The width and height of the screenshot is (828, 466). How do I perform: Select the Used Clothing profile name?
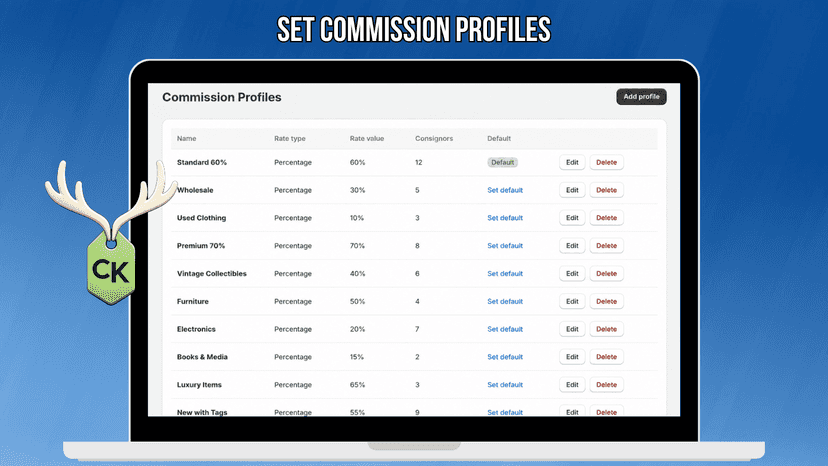pyautogui.click(x=201, y=218)
